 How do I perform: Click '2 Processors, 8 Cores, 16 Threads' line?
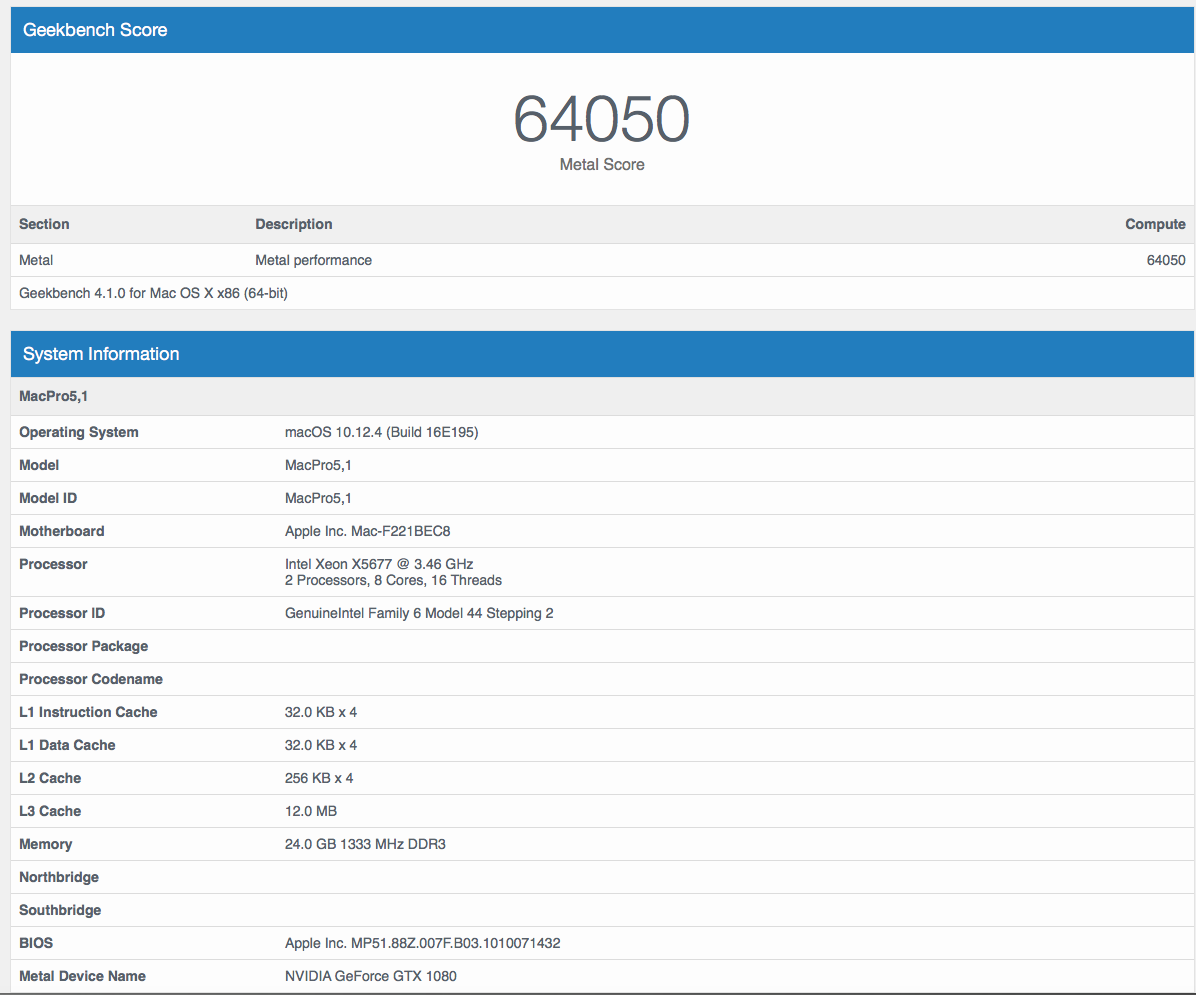(394, 581)
